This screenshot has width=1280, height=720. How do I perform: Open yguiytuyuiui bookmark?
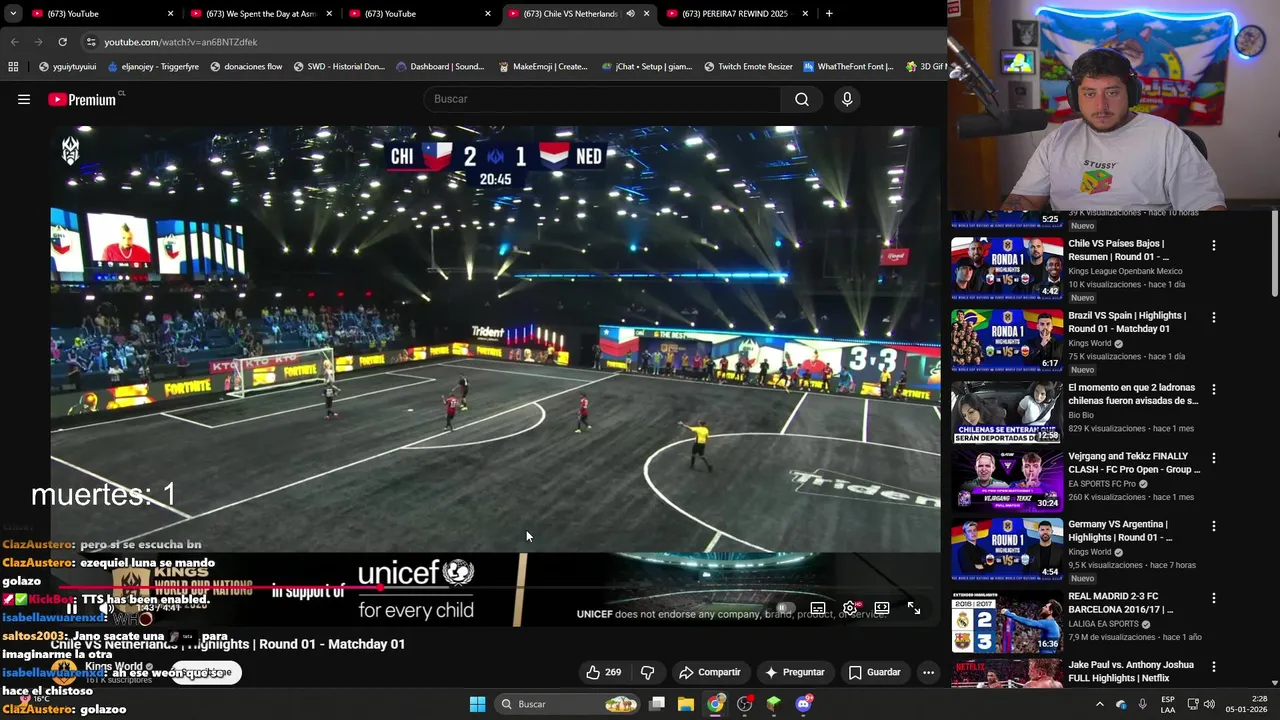tap(67, 67)
